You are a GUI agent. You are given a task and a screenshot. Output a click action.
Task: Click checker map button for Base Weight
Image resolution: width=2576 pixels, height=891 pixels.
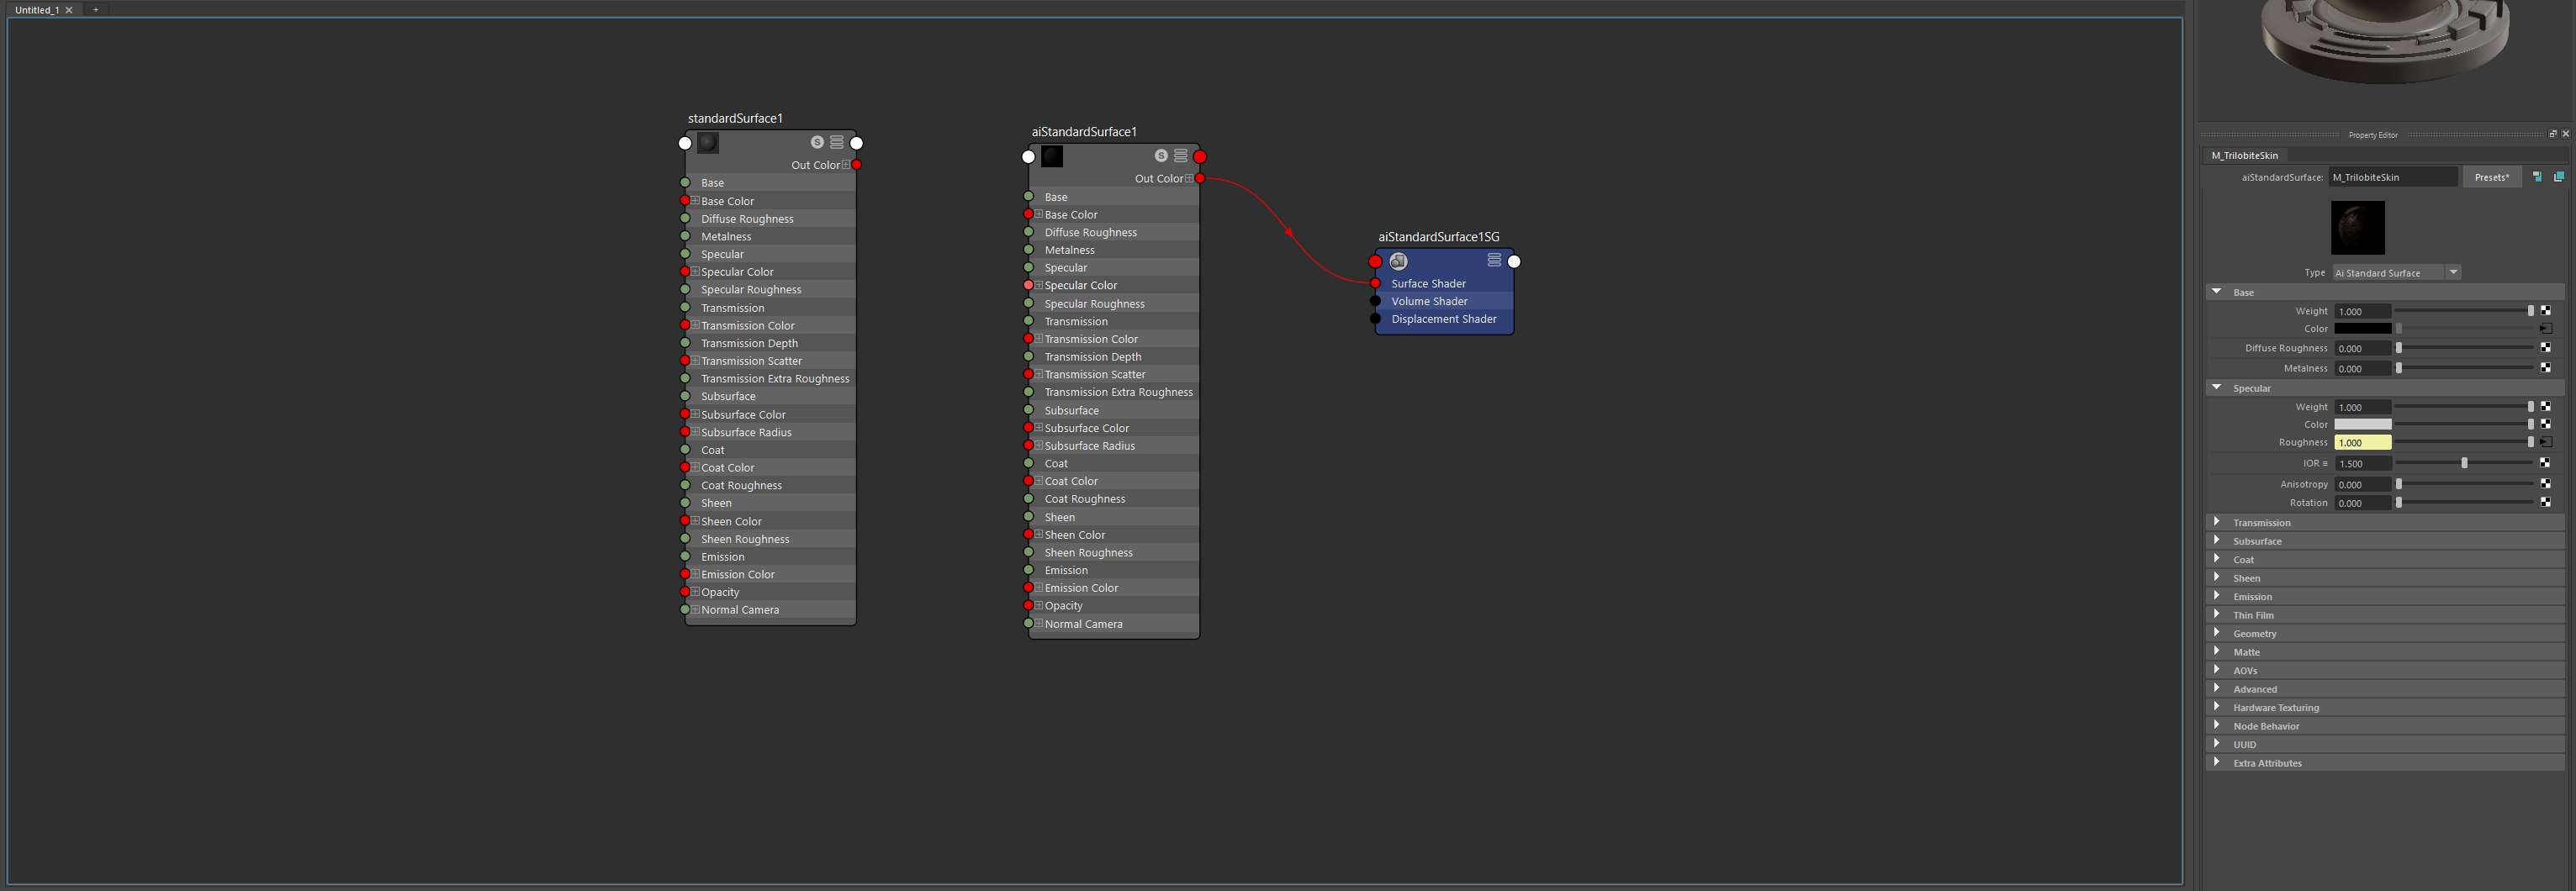click(2545, 311)
